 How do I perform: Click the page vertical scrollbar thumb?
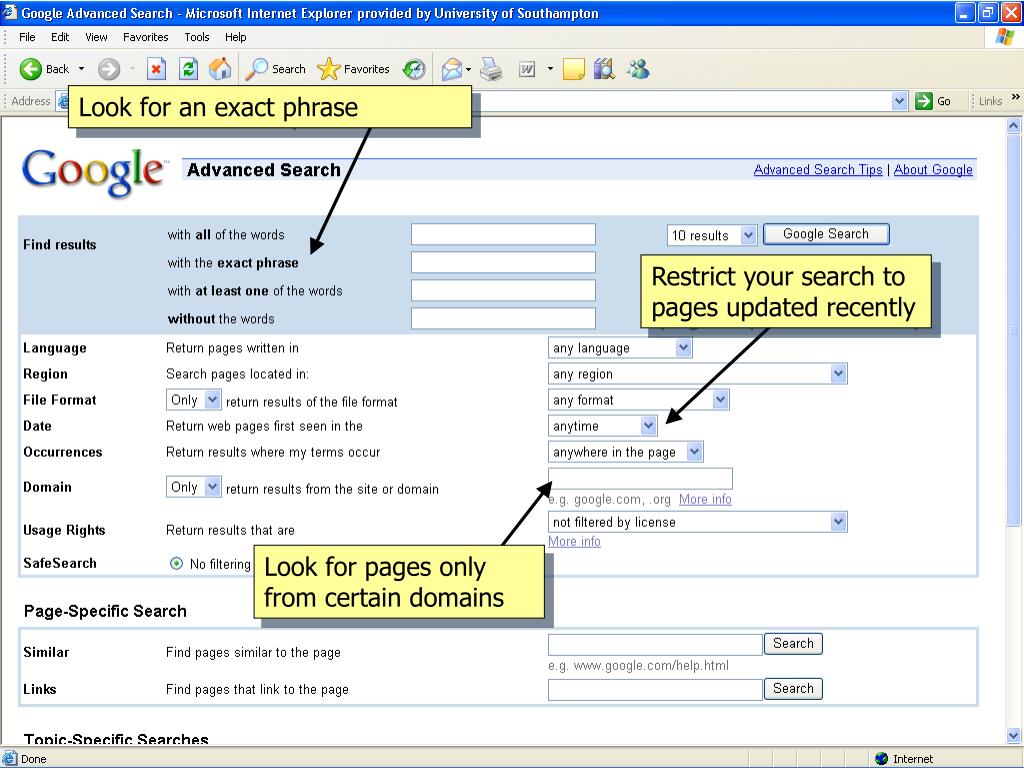pyautogui.click(x=1014, y=330)
